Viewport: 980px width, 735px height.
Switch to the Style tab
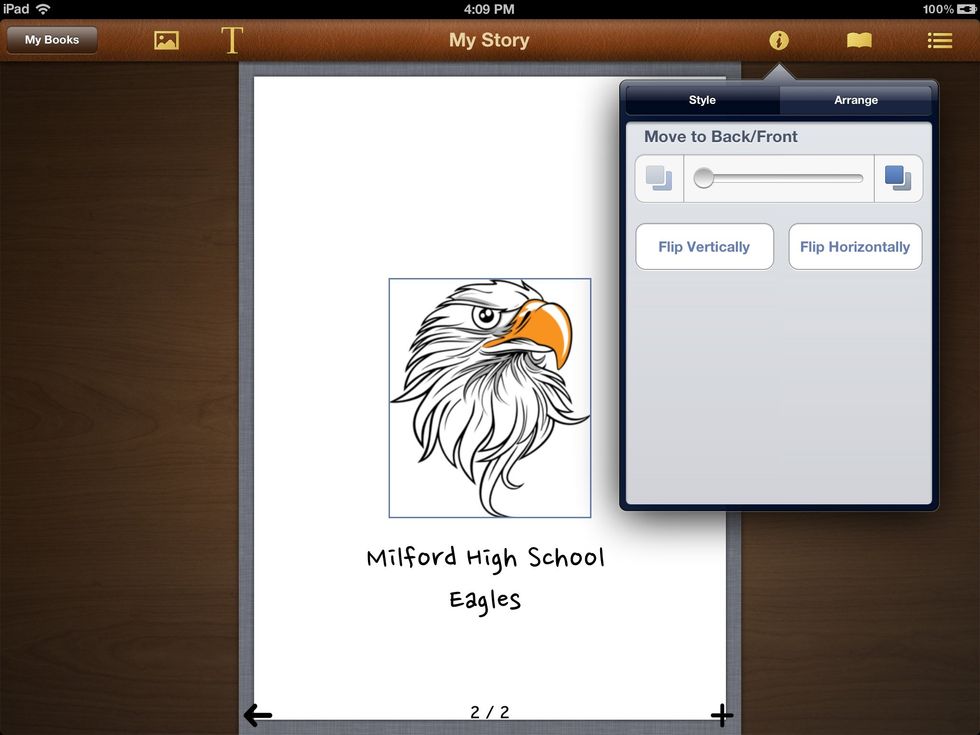tap(702, 100)
